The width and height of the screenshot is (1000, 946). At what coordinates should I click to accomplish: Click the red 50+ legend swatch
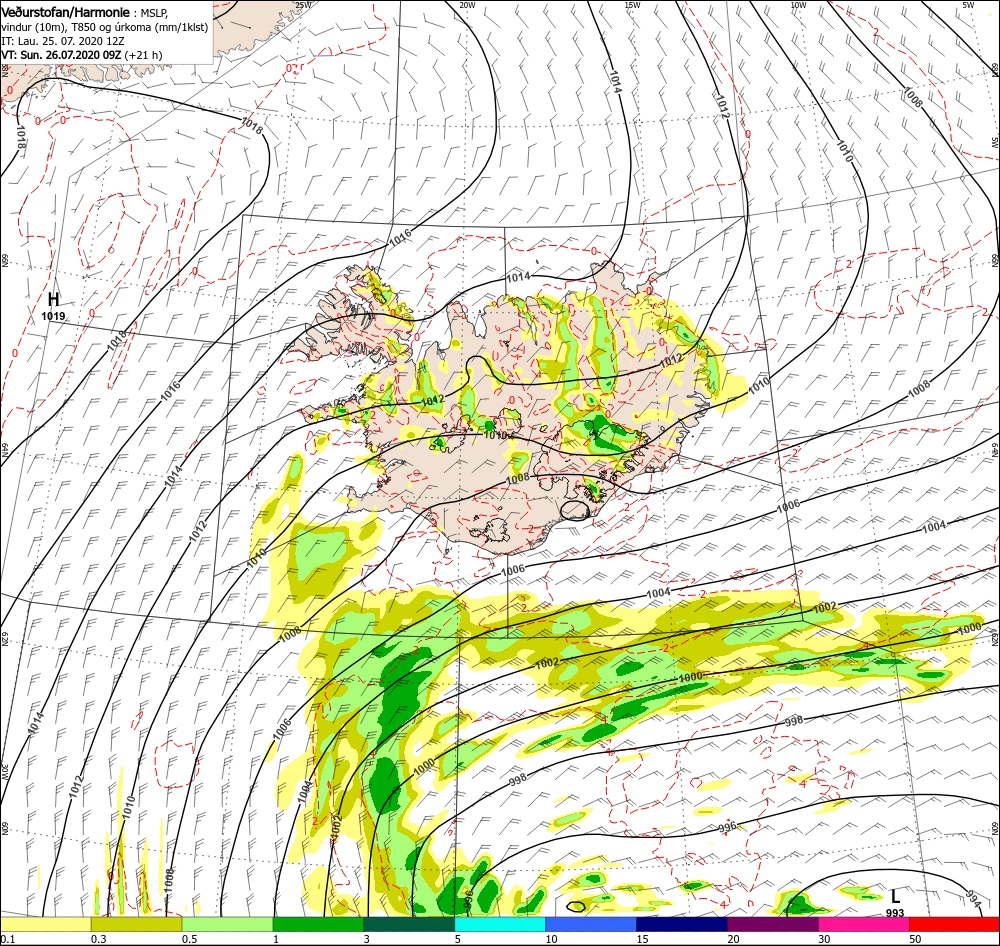[954, 924]
